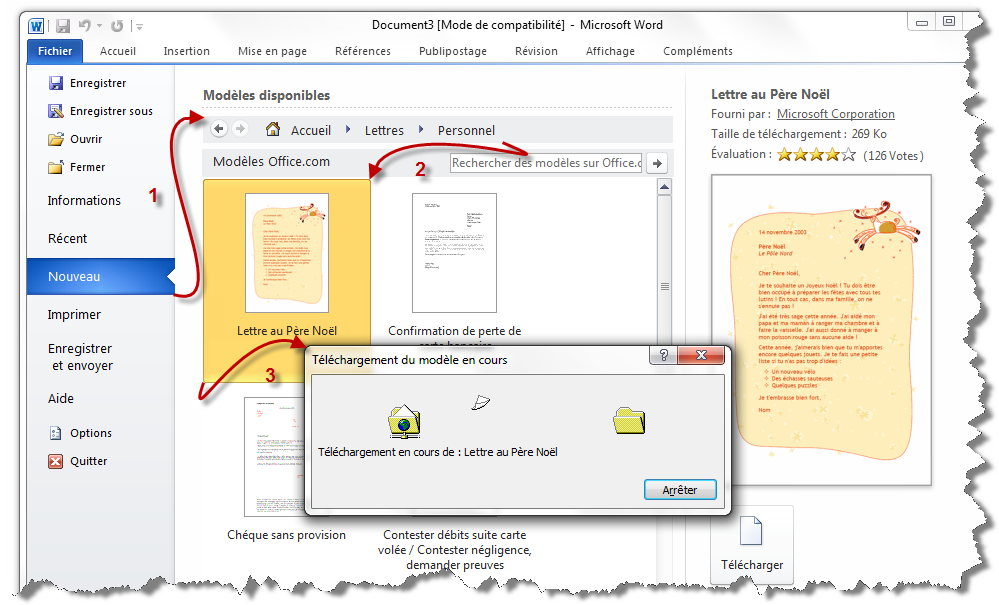
Task: Click the template list scroll up arrow
Action: 665,187
